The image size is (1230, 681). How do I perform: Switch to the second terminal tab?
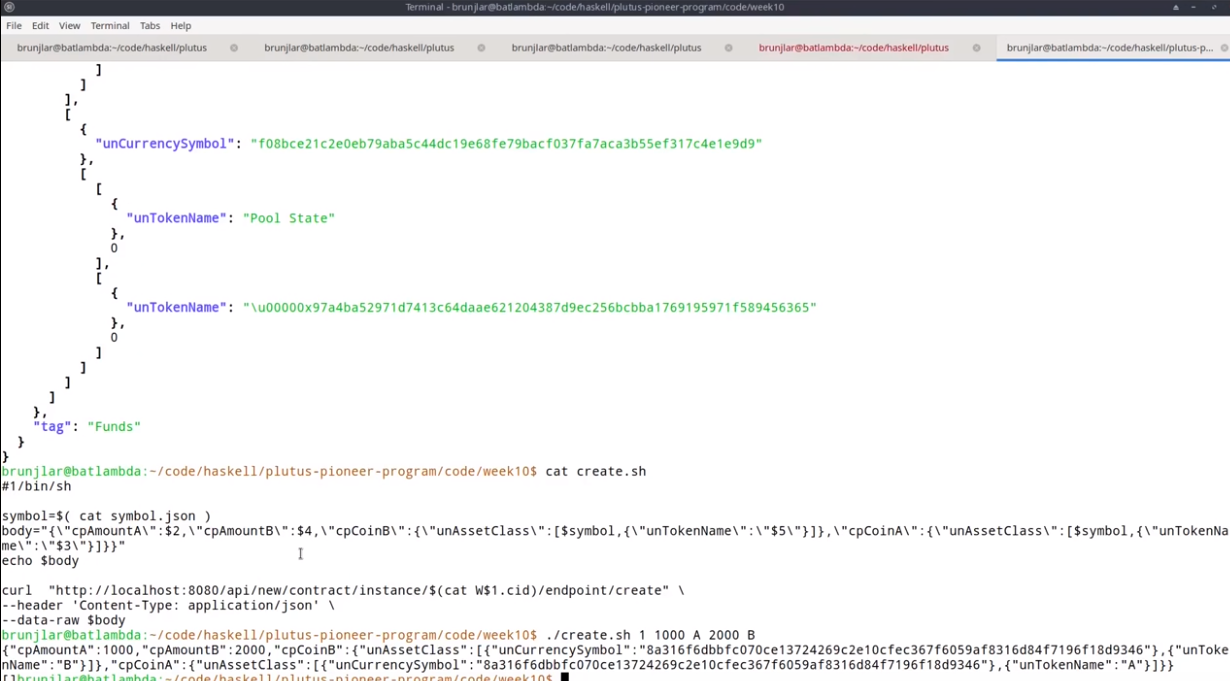point(359,48)
